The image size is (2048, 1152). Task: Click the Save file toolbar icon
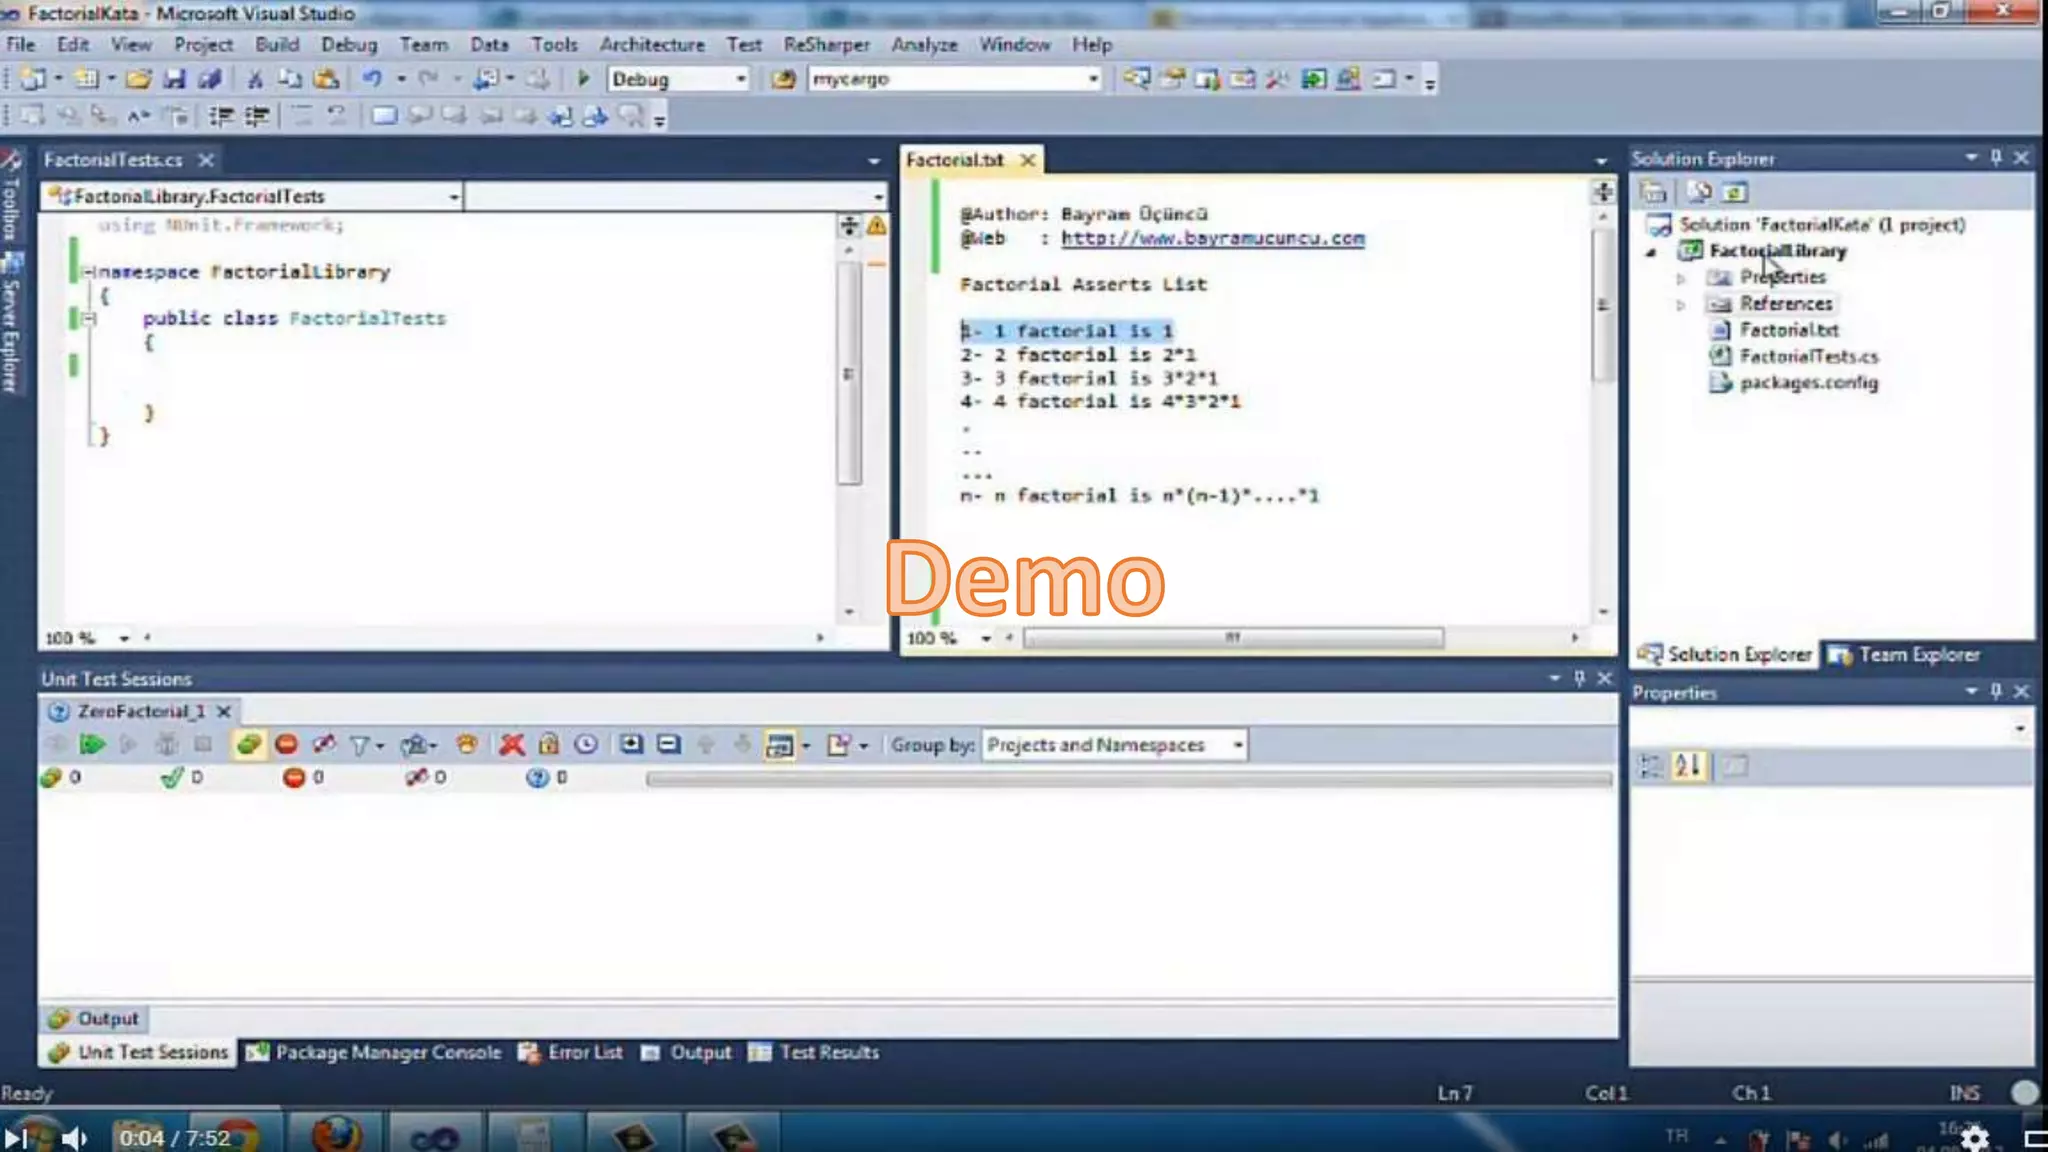pos(174,79)
